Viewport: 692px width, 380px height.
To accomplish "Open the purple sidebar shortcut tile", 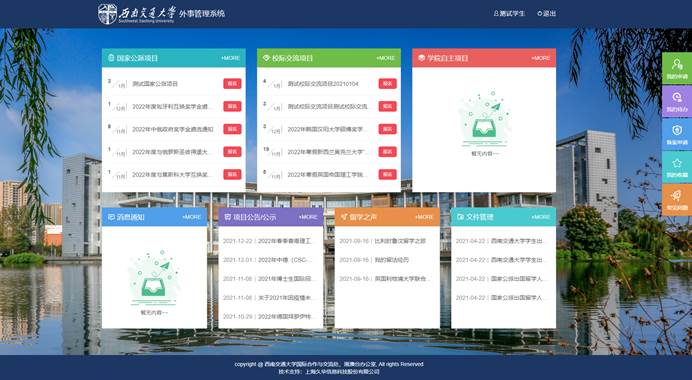I will [x=677, y=101].
